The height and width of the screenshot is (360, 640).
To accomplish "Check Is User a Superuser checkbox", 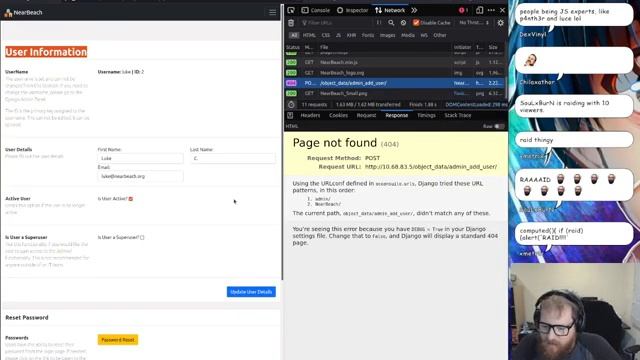I will coord(142,238).
